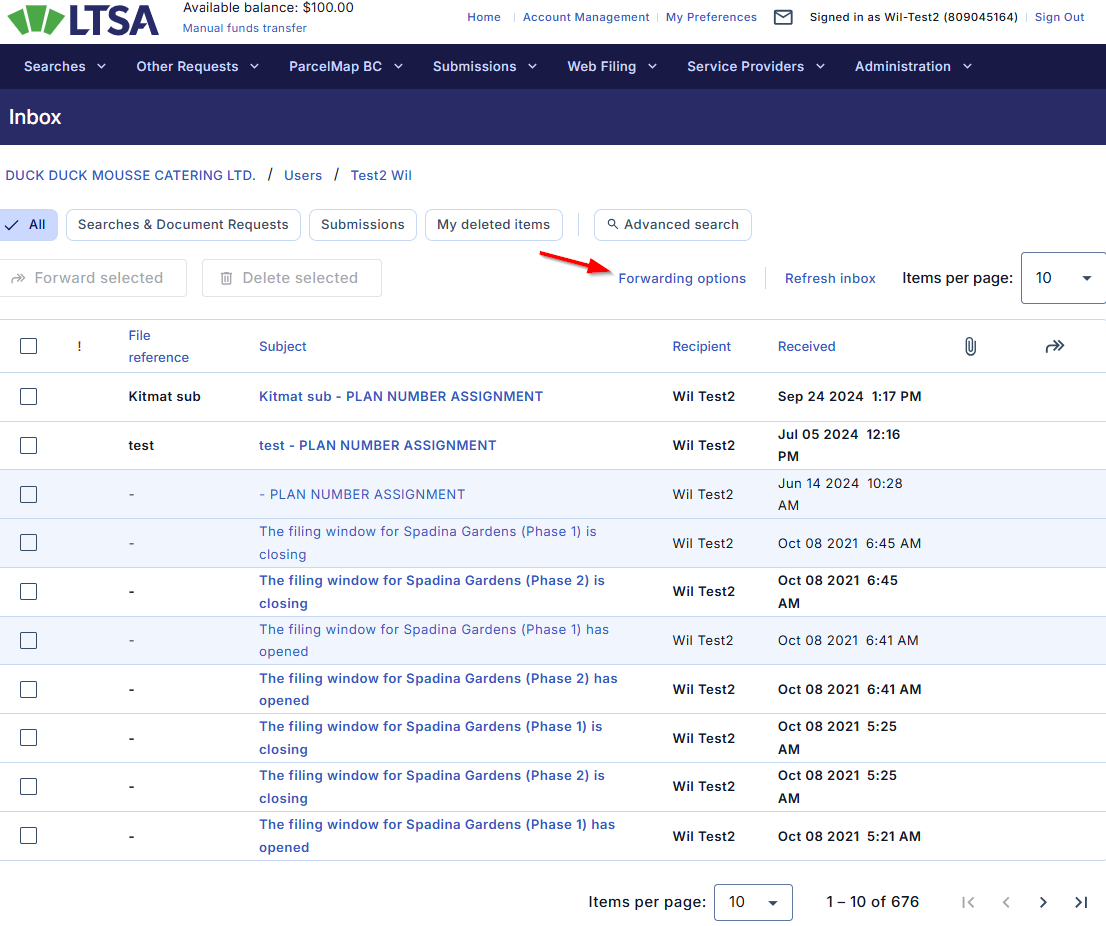The height and width of the screenshot is (926, 1106).
Task: Open Kitmat sub - PLAN NUMBER ASSIGNMENT message
Action: [x=400, y=397]
